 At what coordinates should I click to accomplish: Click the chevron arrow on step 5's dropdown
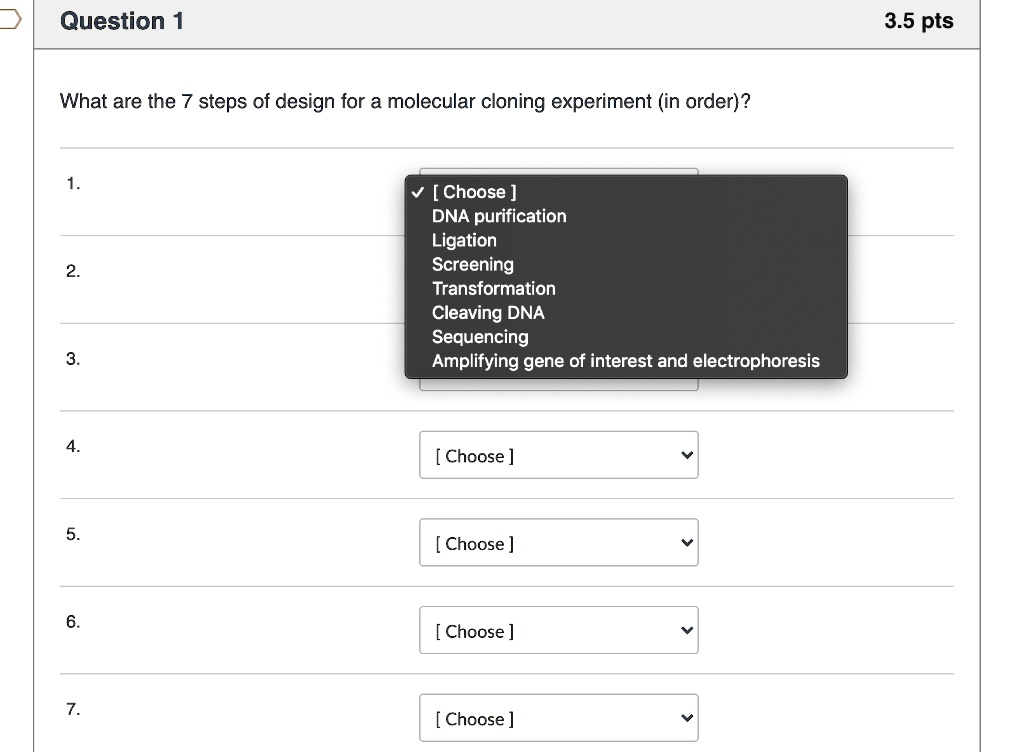click(685, 543)
